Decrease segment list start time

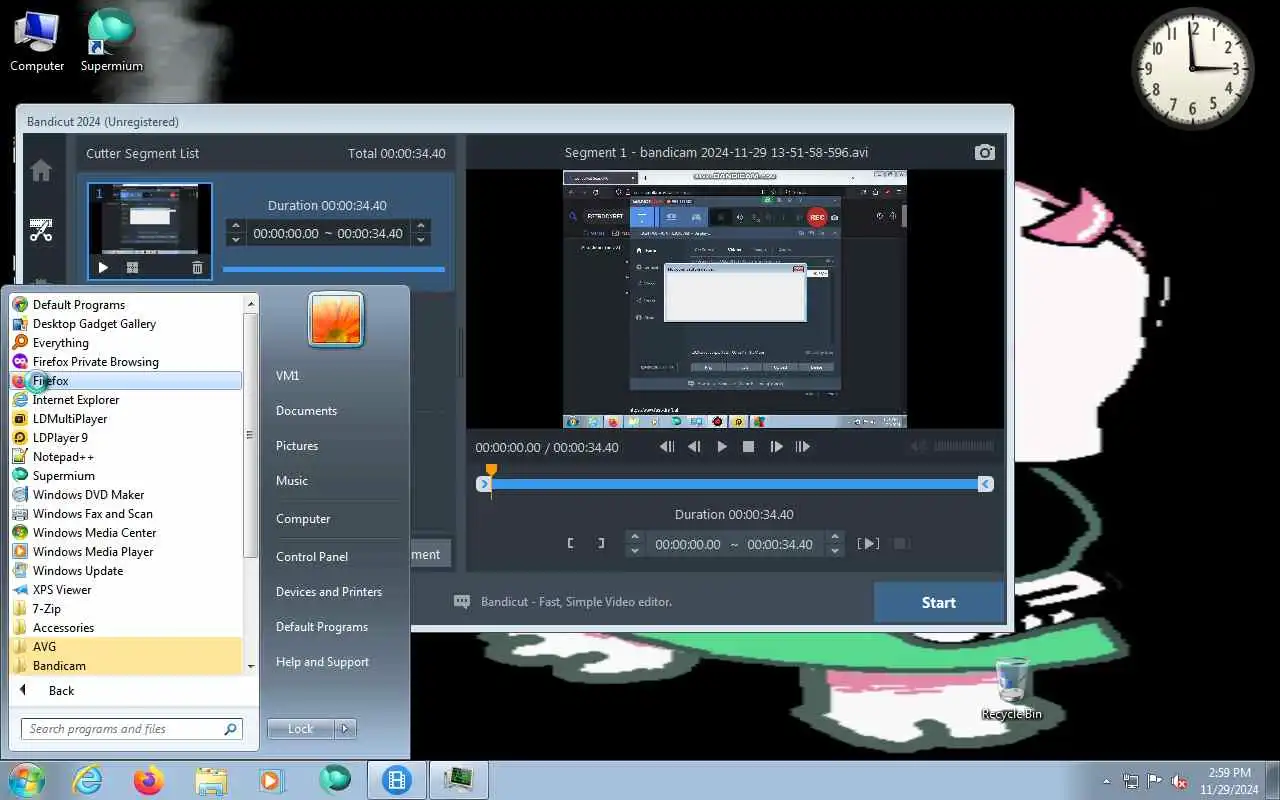point(236,240)
